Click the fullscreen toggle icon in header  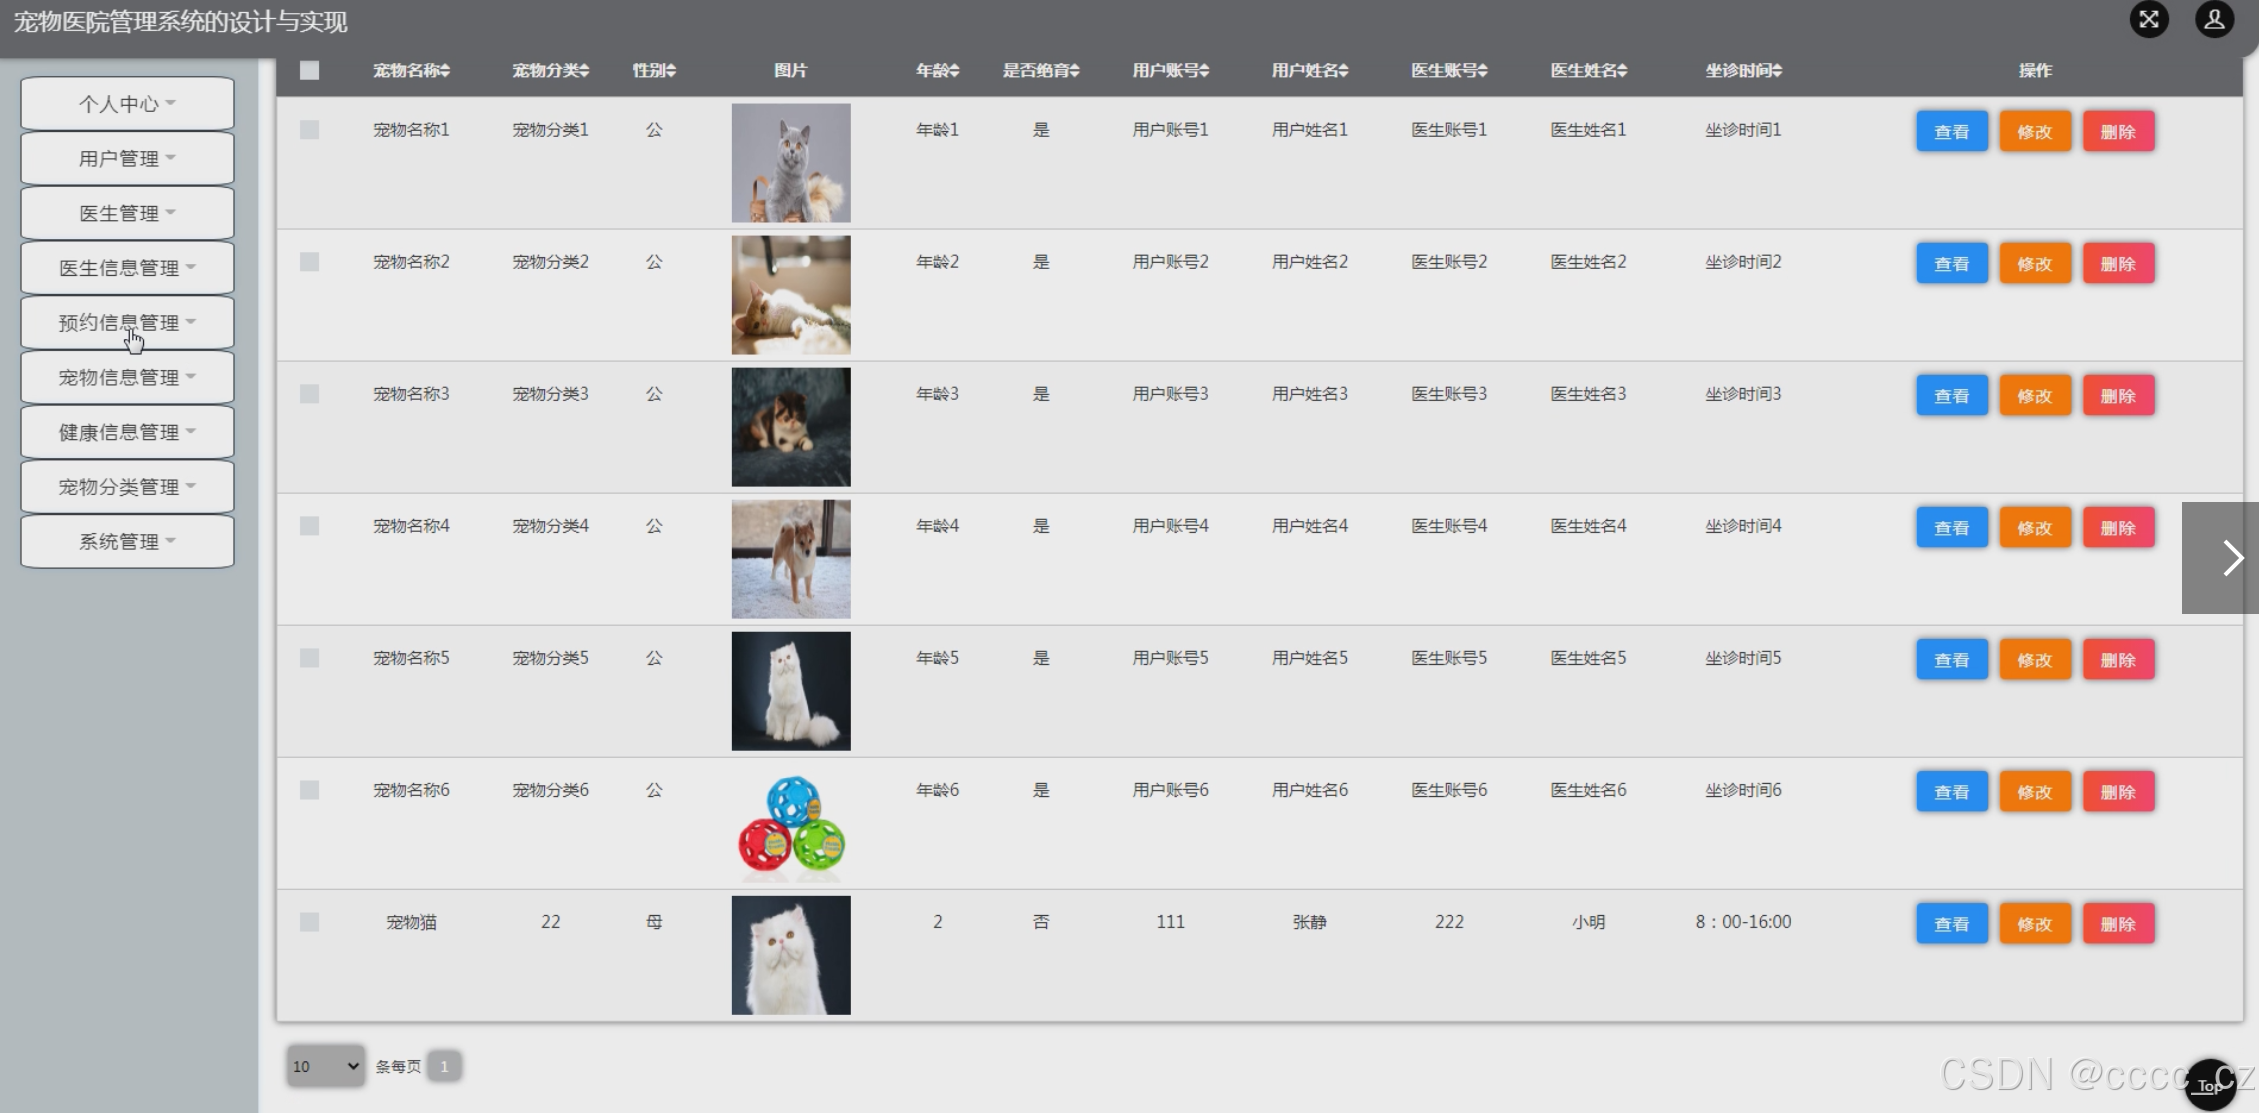pos(2148,20)
